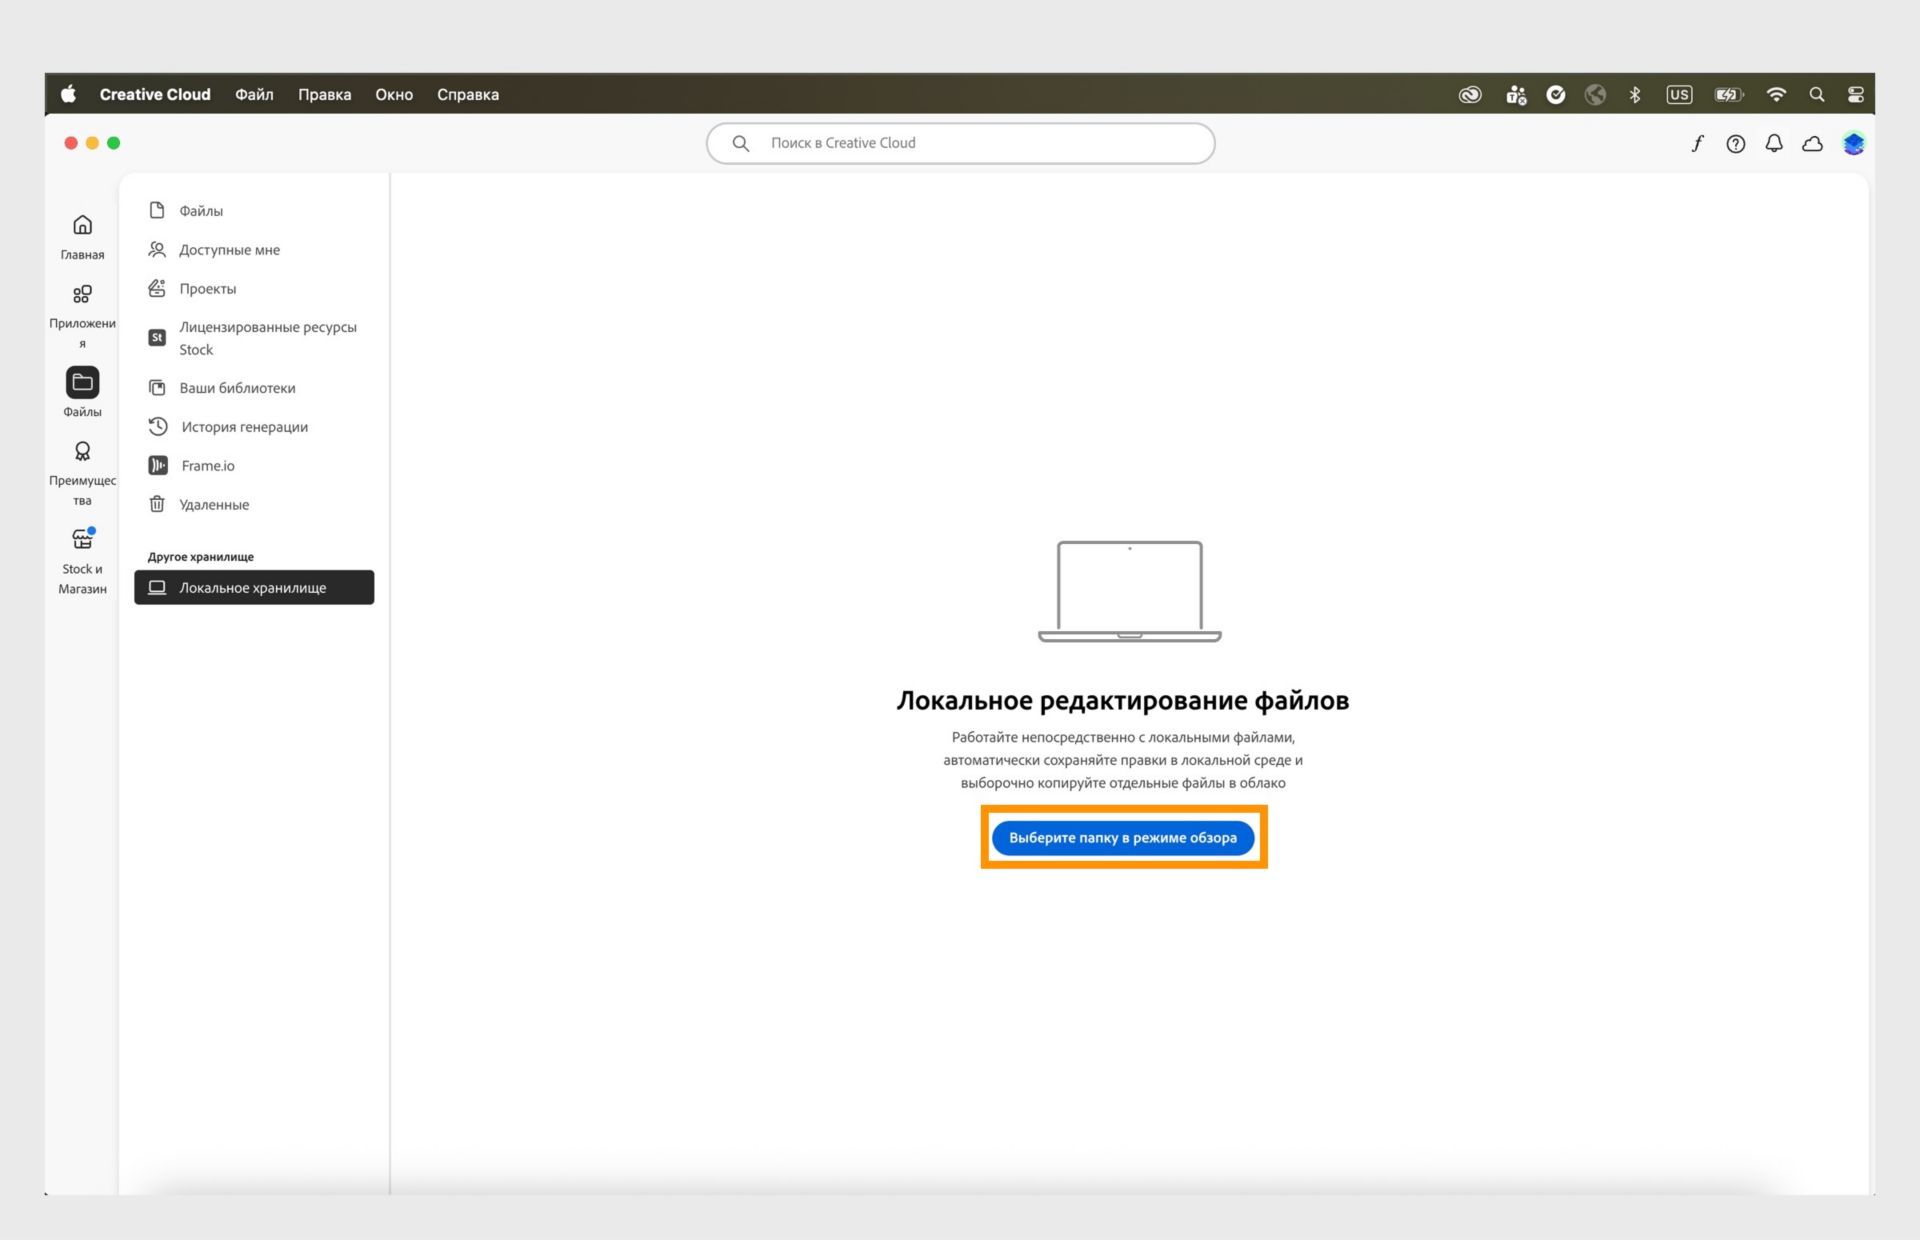Image resolution: width=1920 pixels, height=1240 pixels.
Task: Open the Файл menu
Action: point(254,94)
